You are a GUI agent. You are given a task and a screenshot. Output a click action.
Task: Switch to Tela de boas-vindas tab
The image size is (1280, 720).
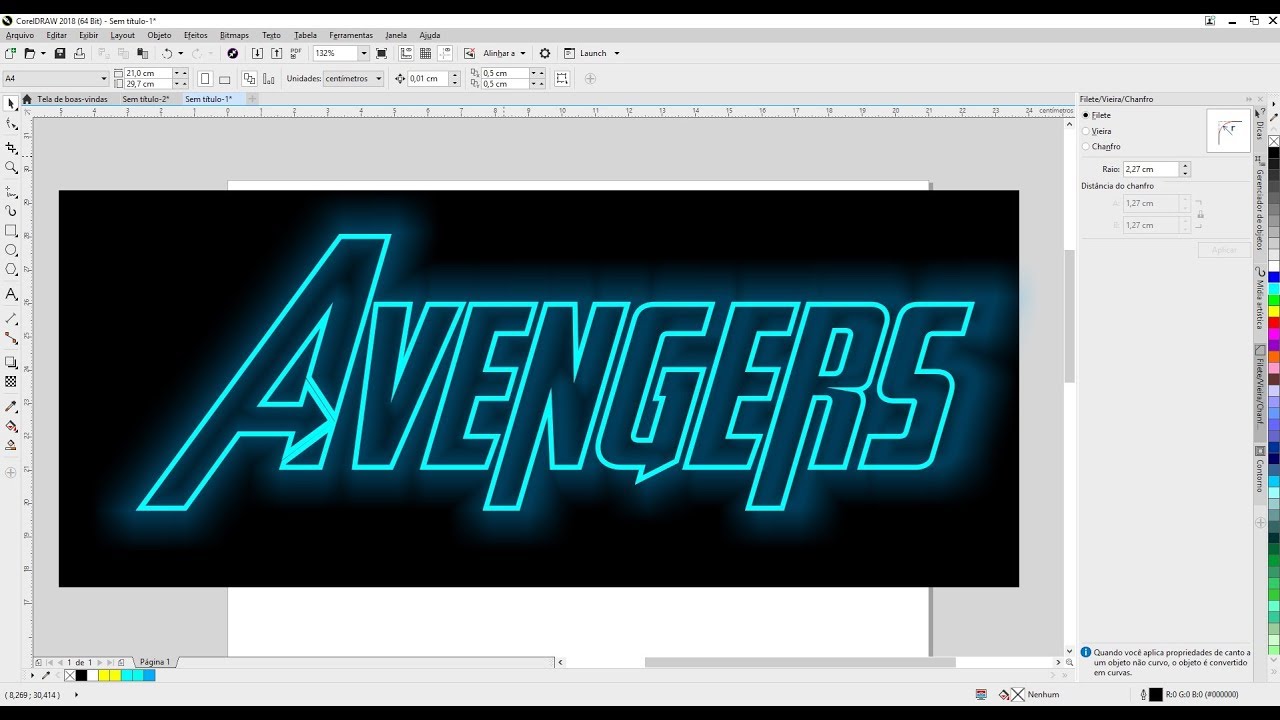(66, 99)
